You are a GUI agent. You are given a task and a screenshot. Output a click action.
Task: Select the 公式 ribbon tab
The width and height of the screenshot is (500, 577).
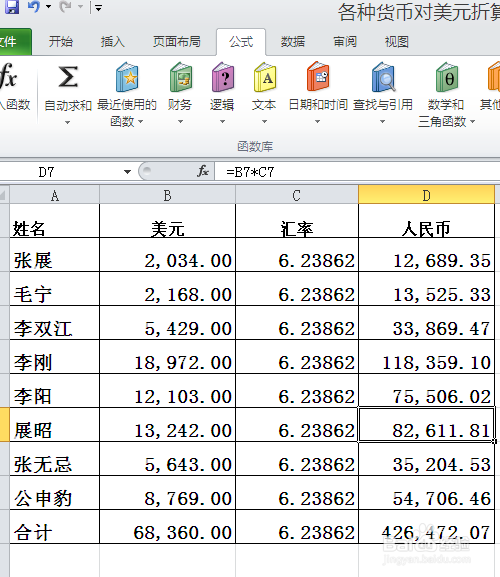241,42
